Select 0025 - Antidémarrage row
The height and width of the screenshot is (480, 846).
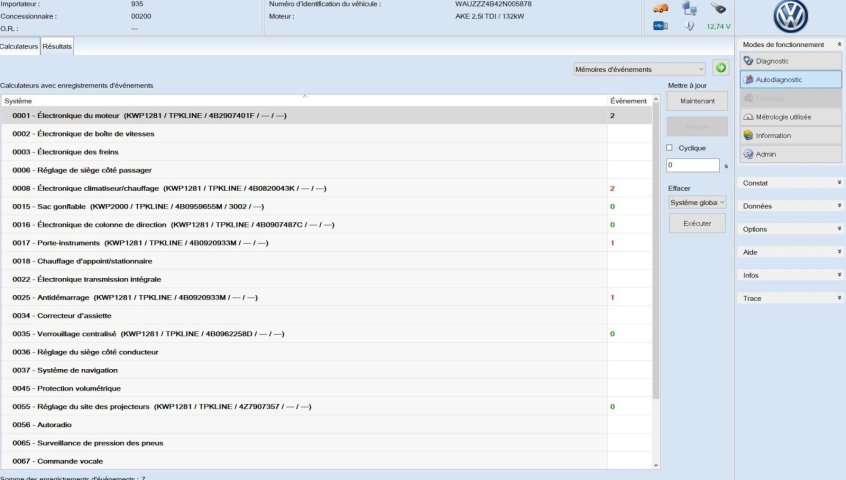[326, 297]
